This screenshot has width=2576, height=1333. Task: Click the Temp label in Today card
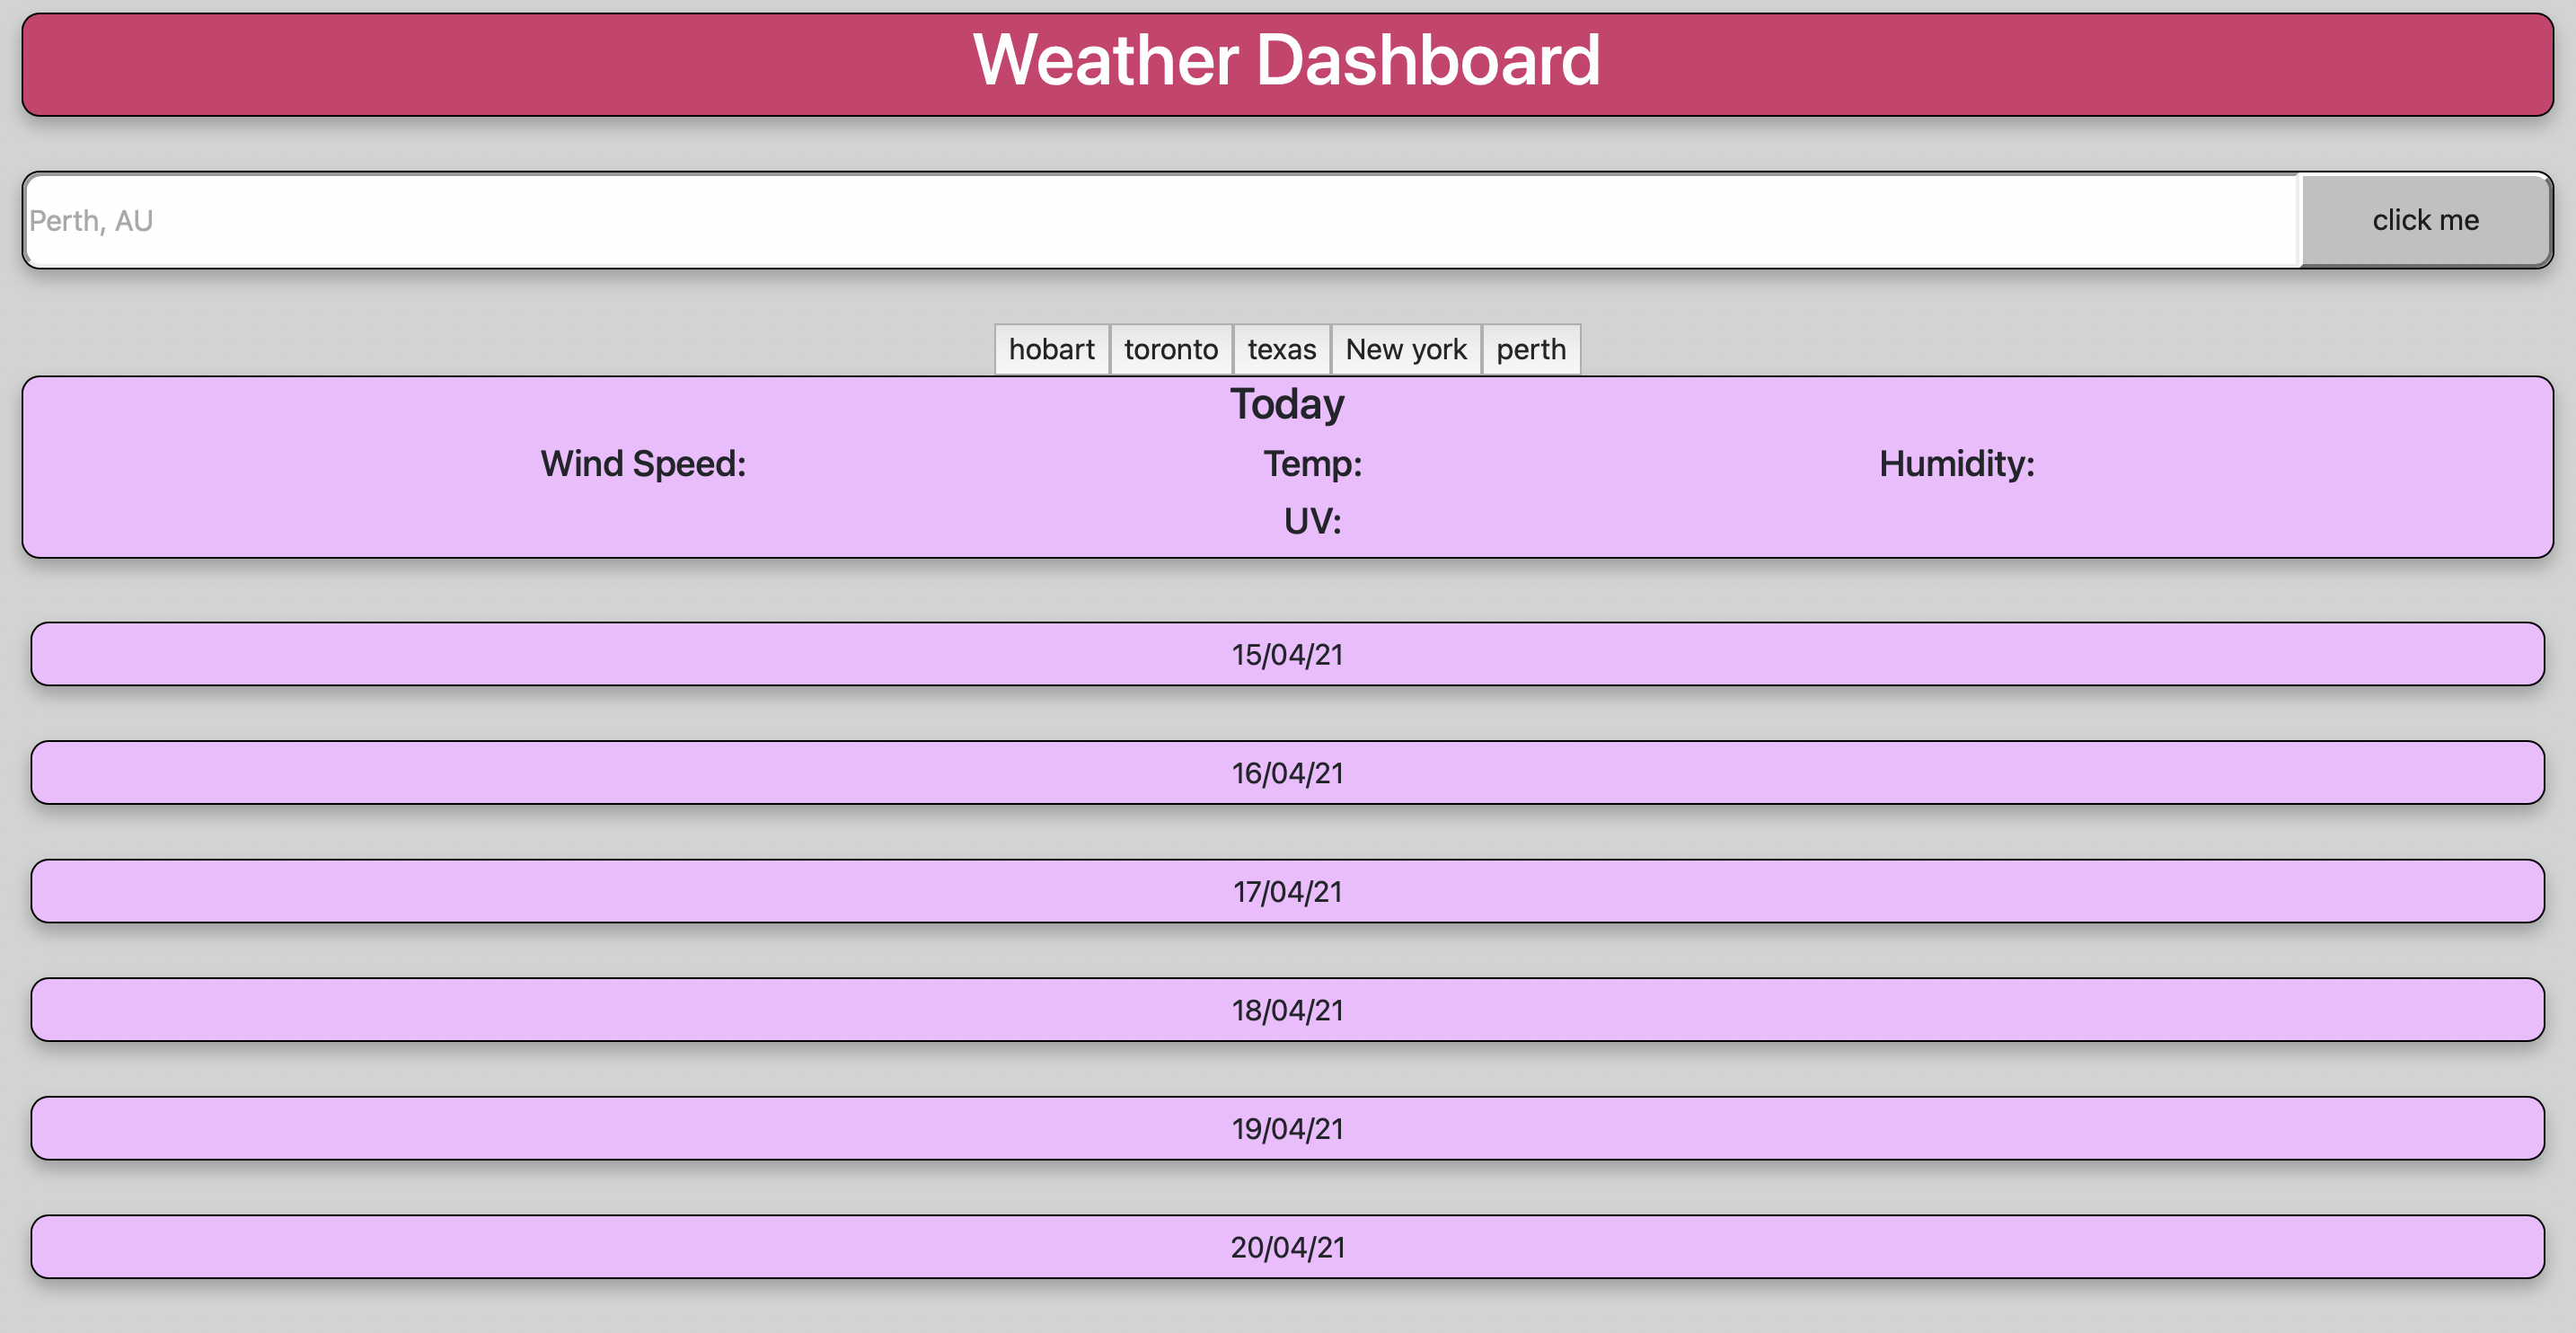(1311, 463)
